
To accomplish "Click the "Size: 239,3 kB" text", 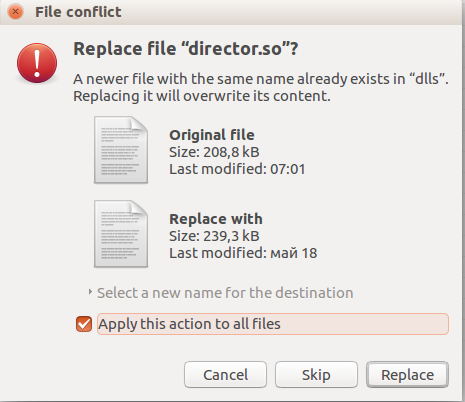I will click(214, 236).
